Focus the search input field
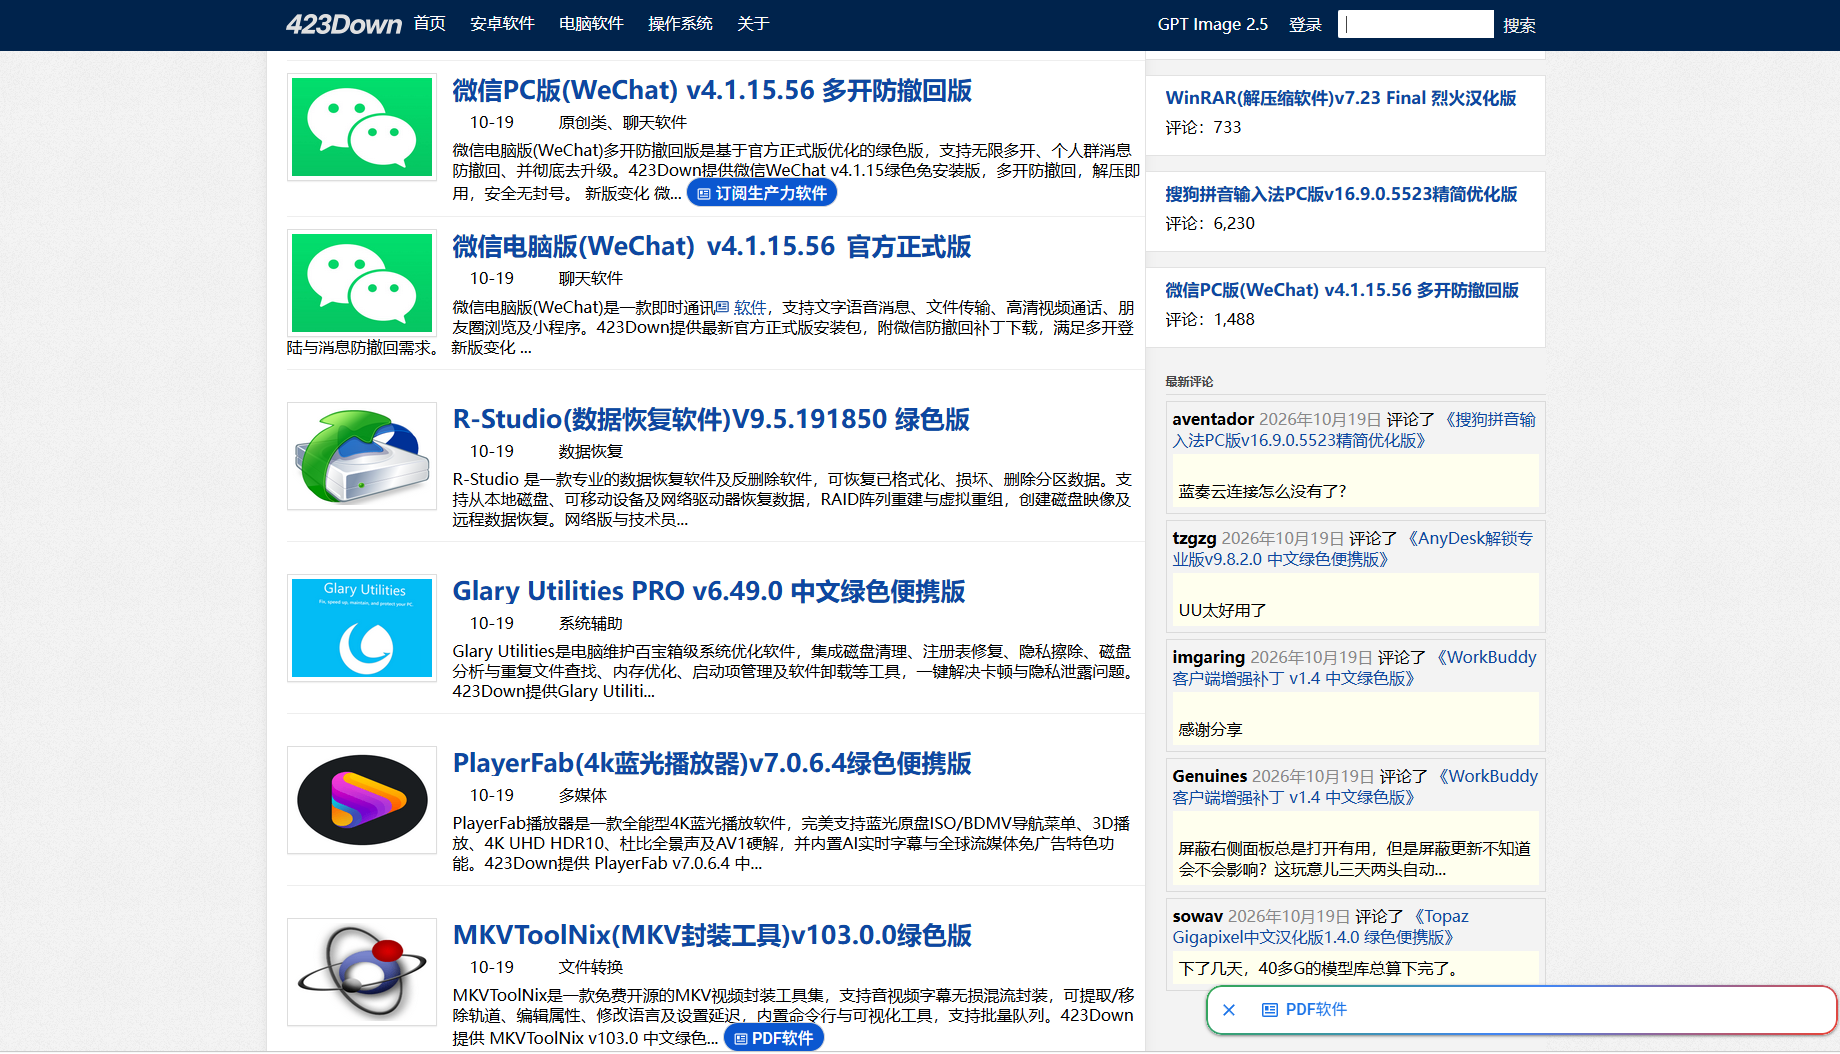Screen dimensions: 1840x1054 (x=1416, y=24)
